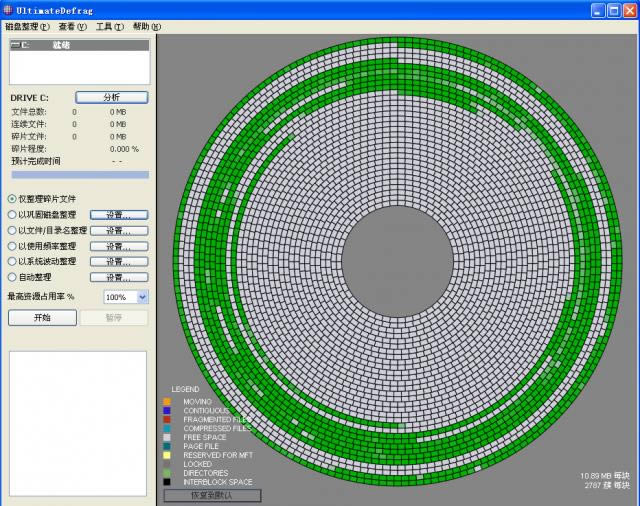640x506 pixels.
Task: Open 设置 for 以系统波动整理
Action: (x=119, y=262)
